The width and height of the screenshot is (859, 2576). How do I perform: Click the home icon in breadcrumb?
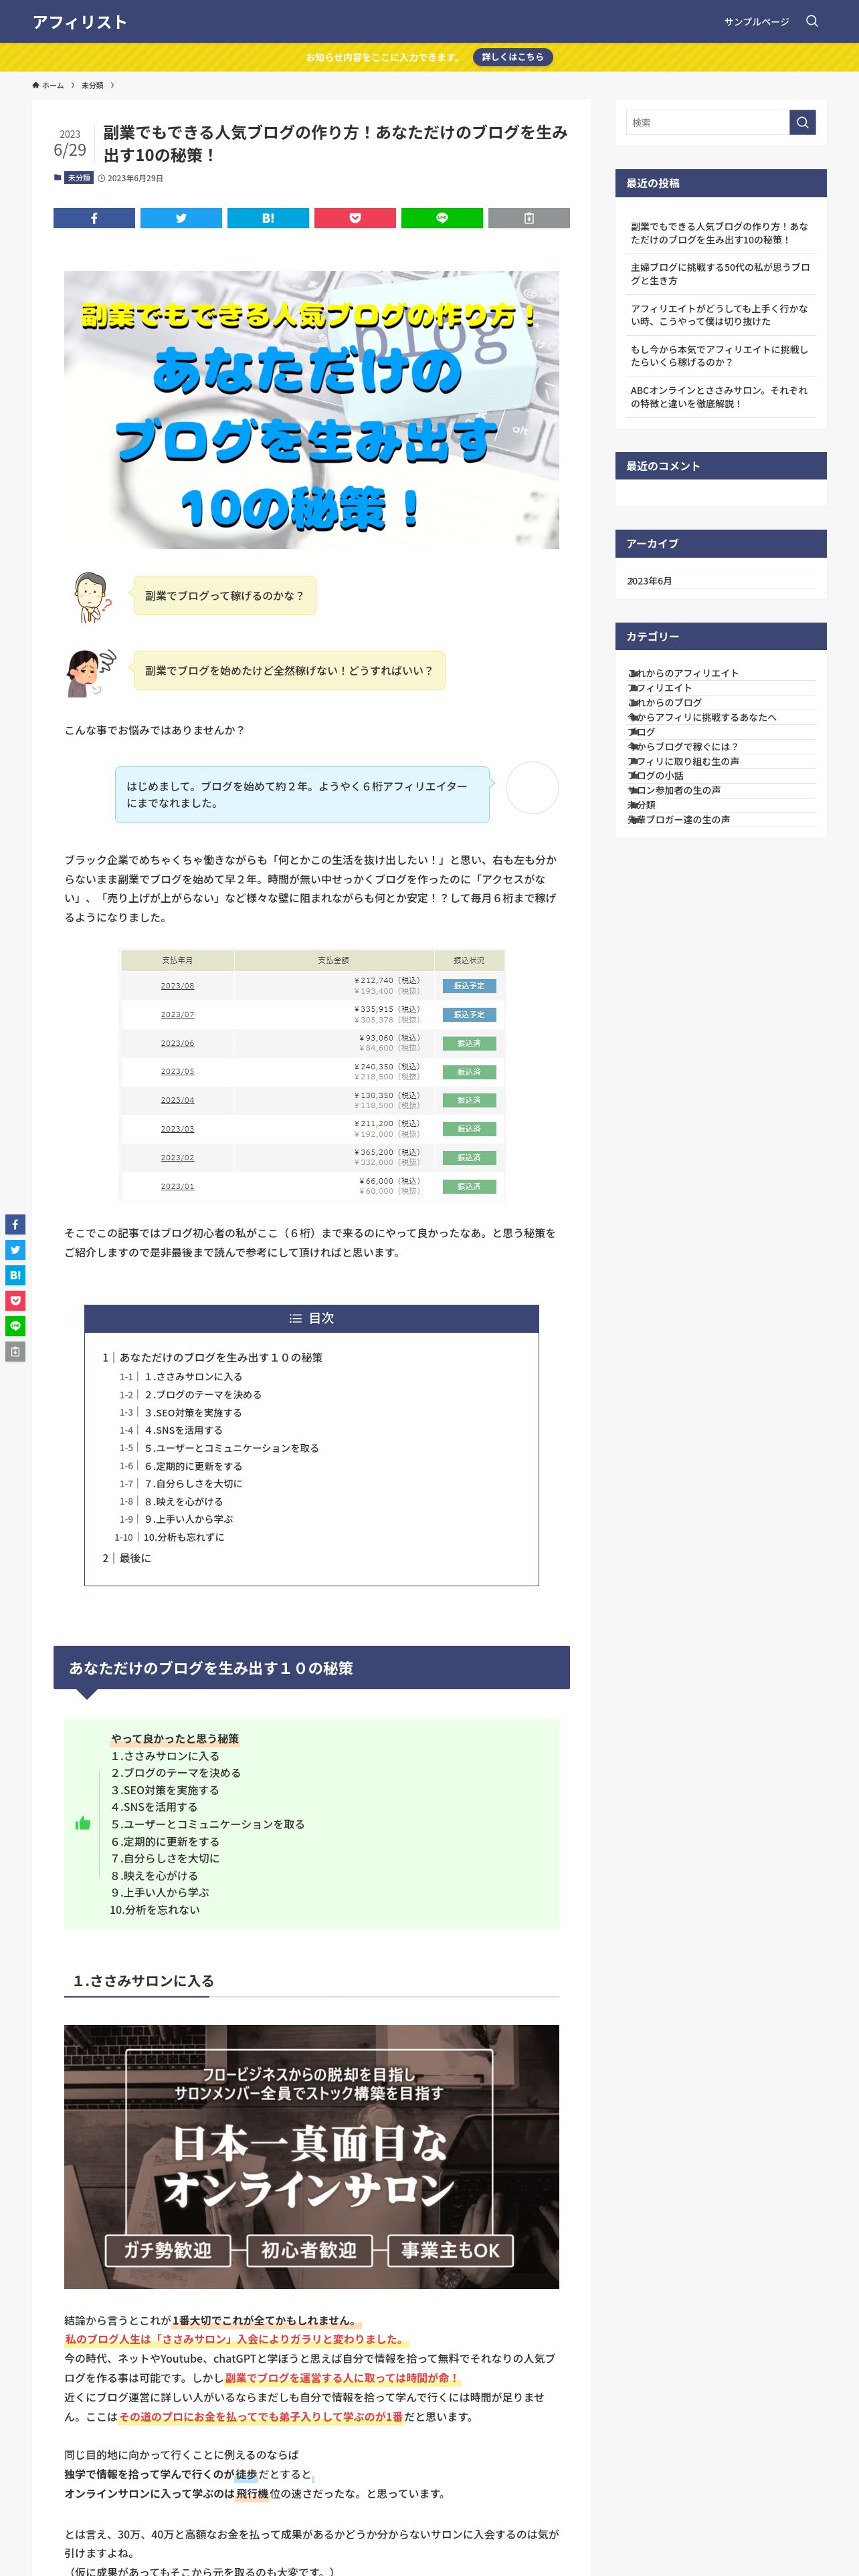point(36,85)
